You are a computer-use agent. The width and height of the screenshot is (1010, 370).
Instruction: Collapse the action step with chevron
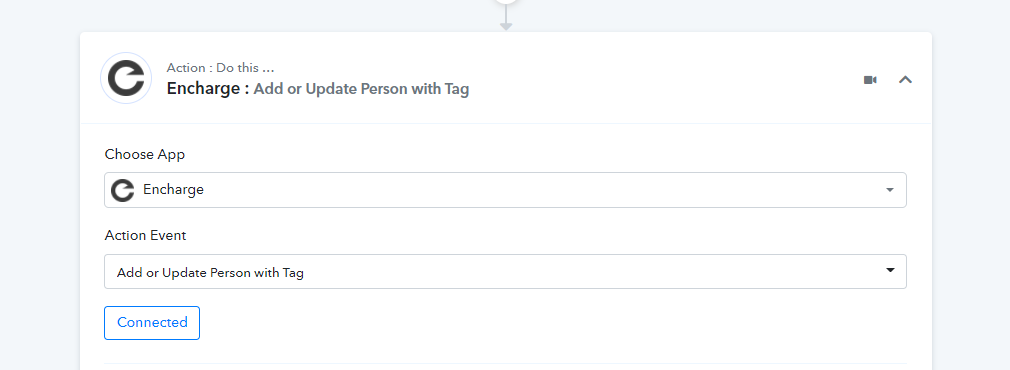[905, 80]
